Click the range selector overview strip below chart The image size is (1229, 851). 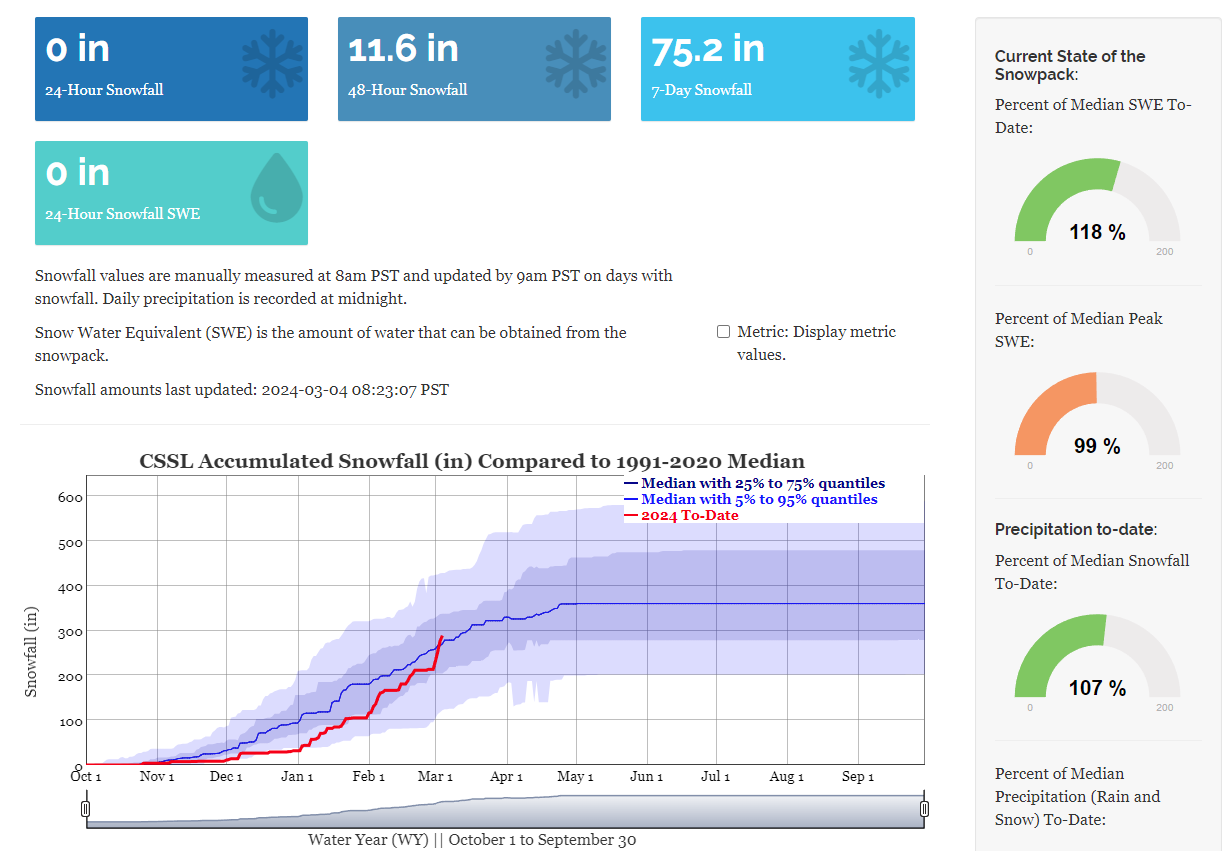tap(505, 811)
